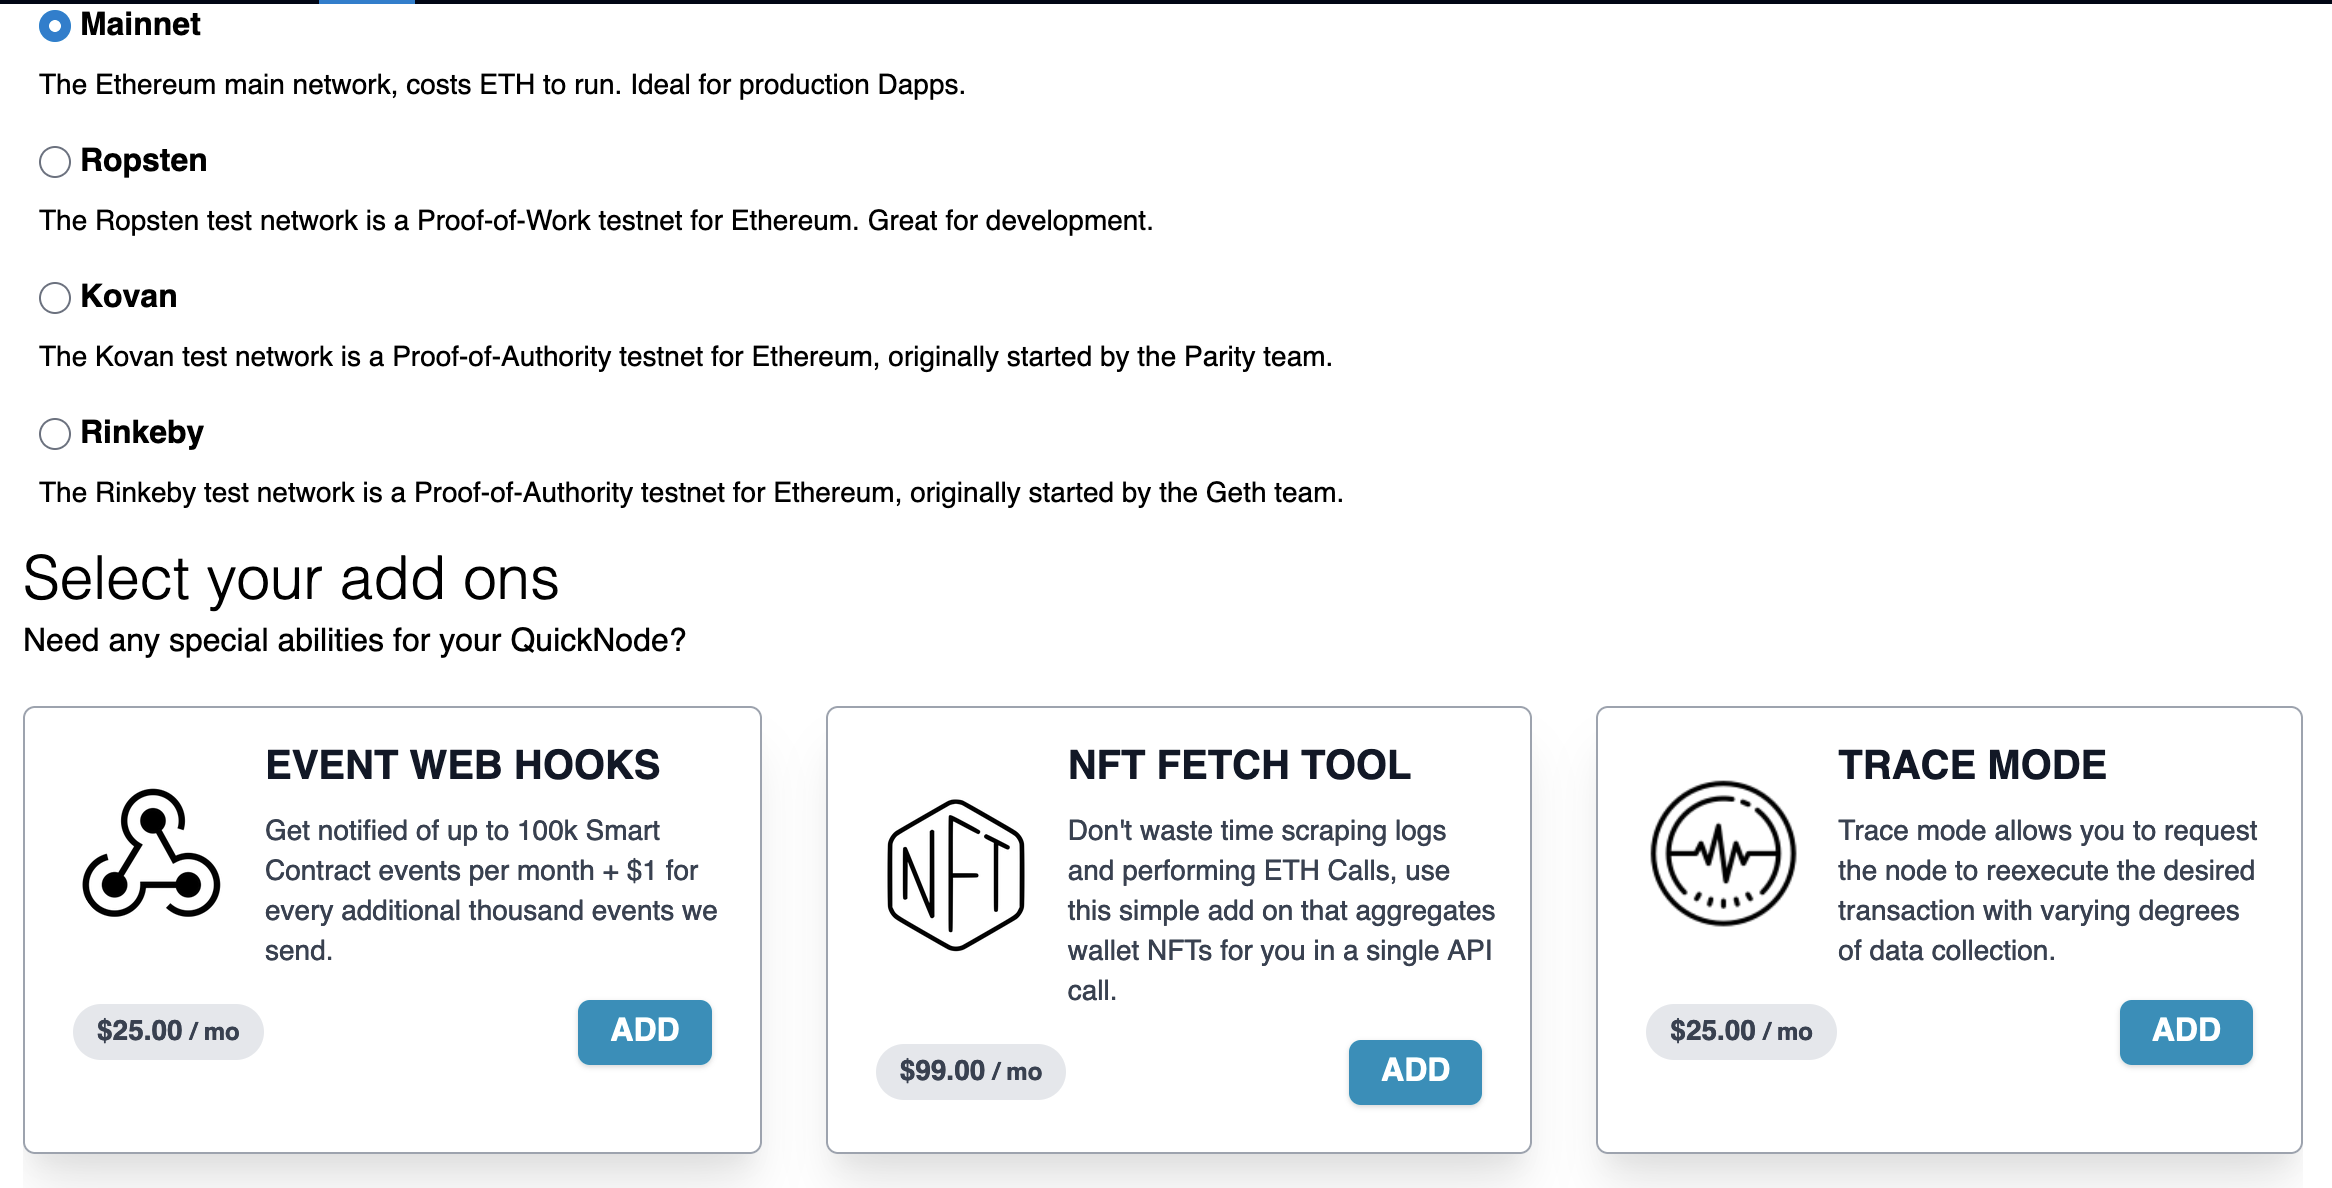Select the Ropsten network option
The image size is (2332, 1188).
tap(55, 161)
